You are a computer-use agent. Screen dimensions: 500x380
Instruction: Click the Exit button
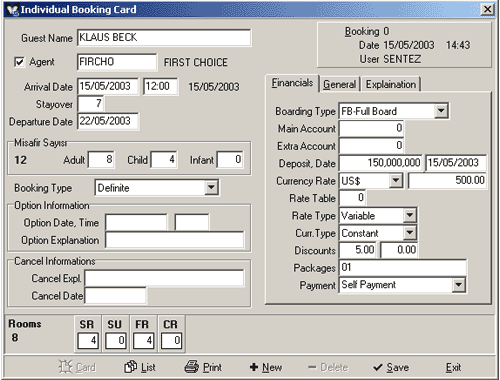click(x=453, y=367)
